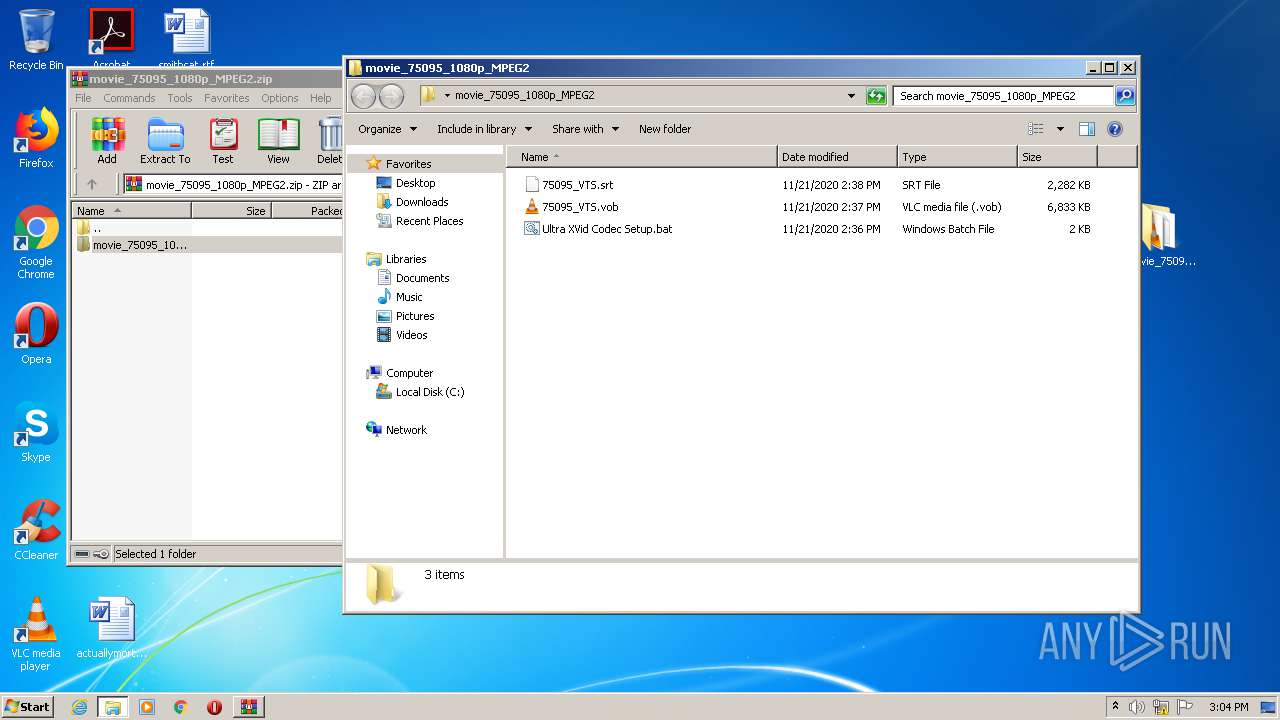Click the WinRAR Extract To icon

(x=165, y=141)
